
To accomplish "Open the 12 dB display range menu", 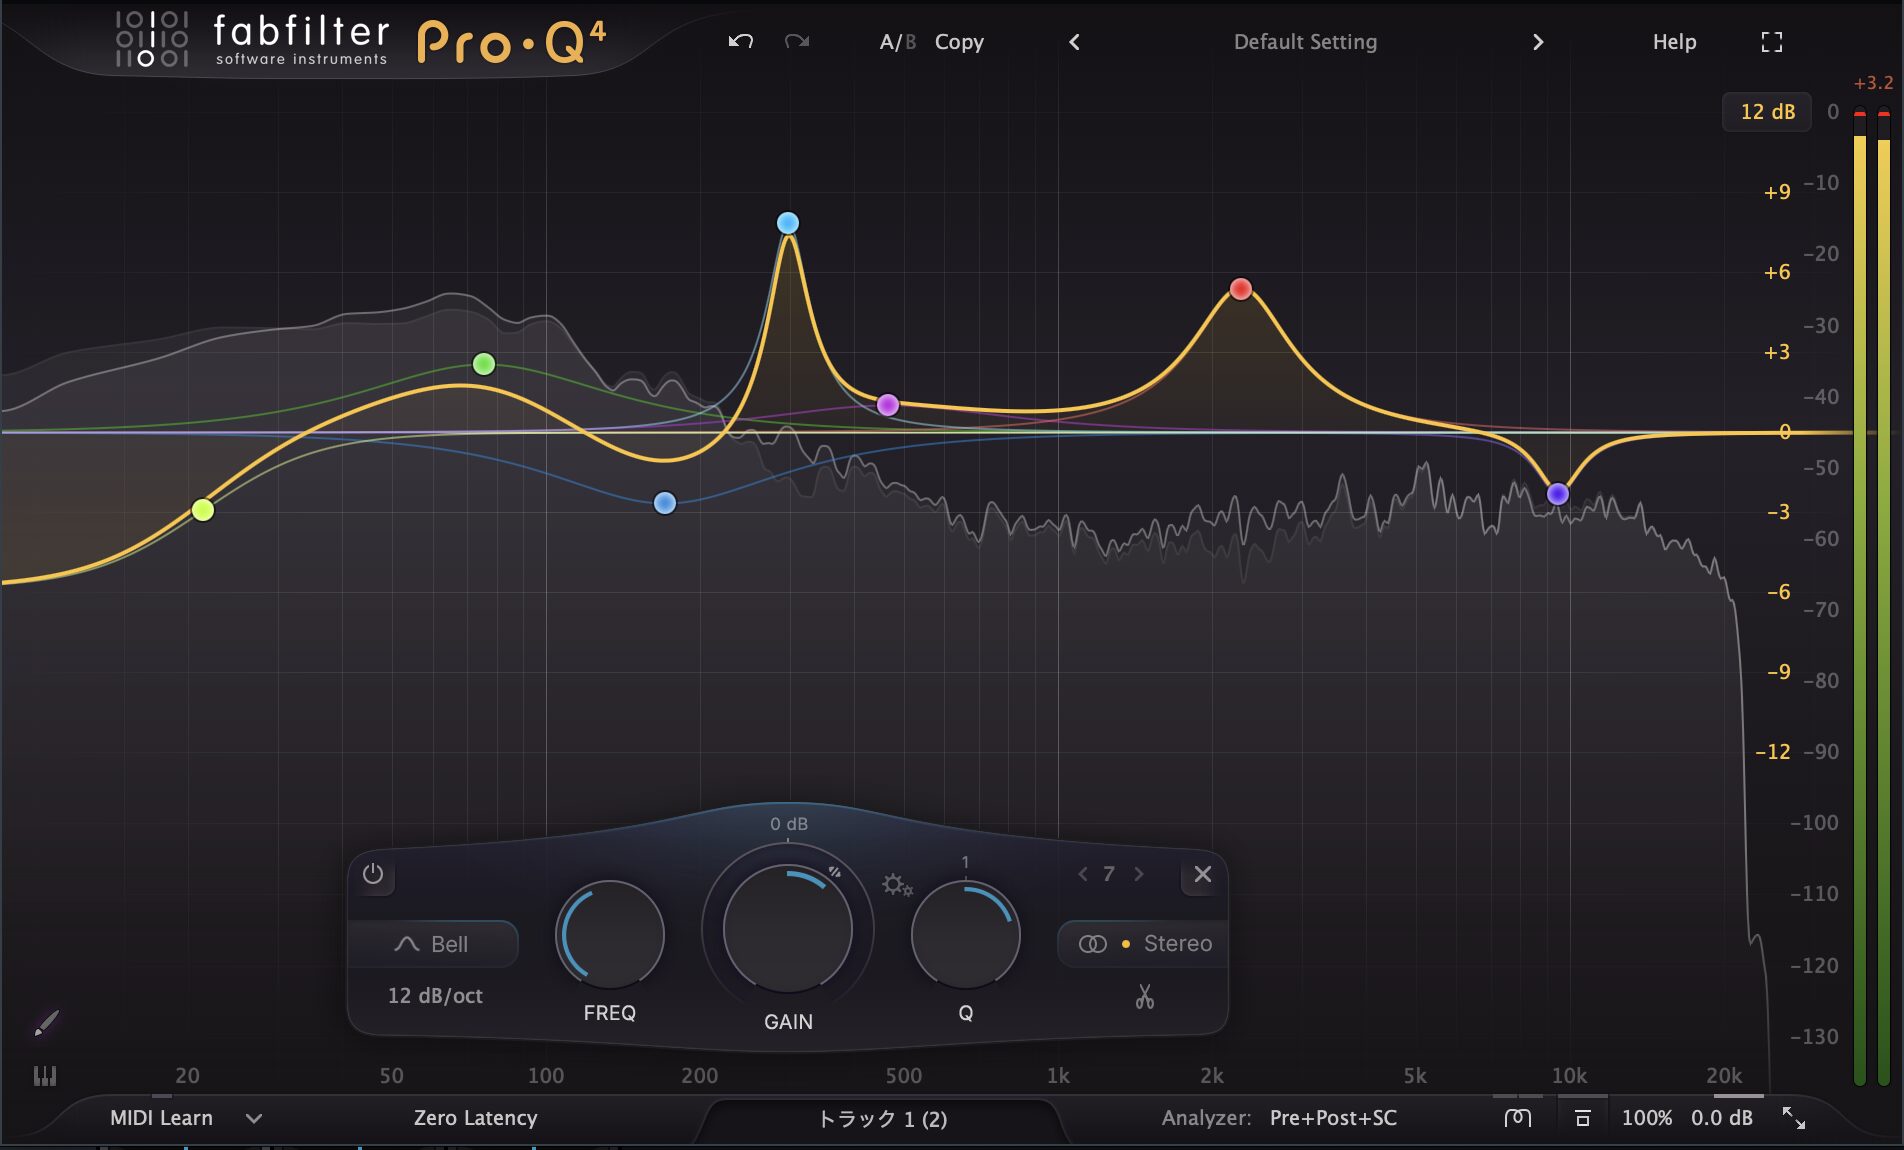I will [x=1767, y=112].
